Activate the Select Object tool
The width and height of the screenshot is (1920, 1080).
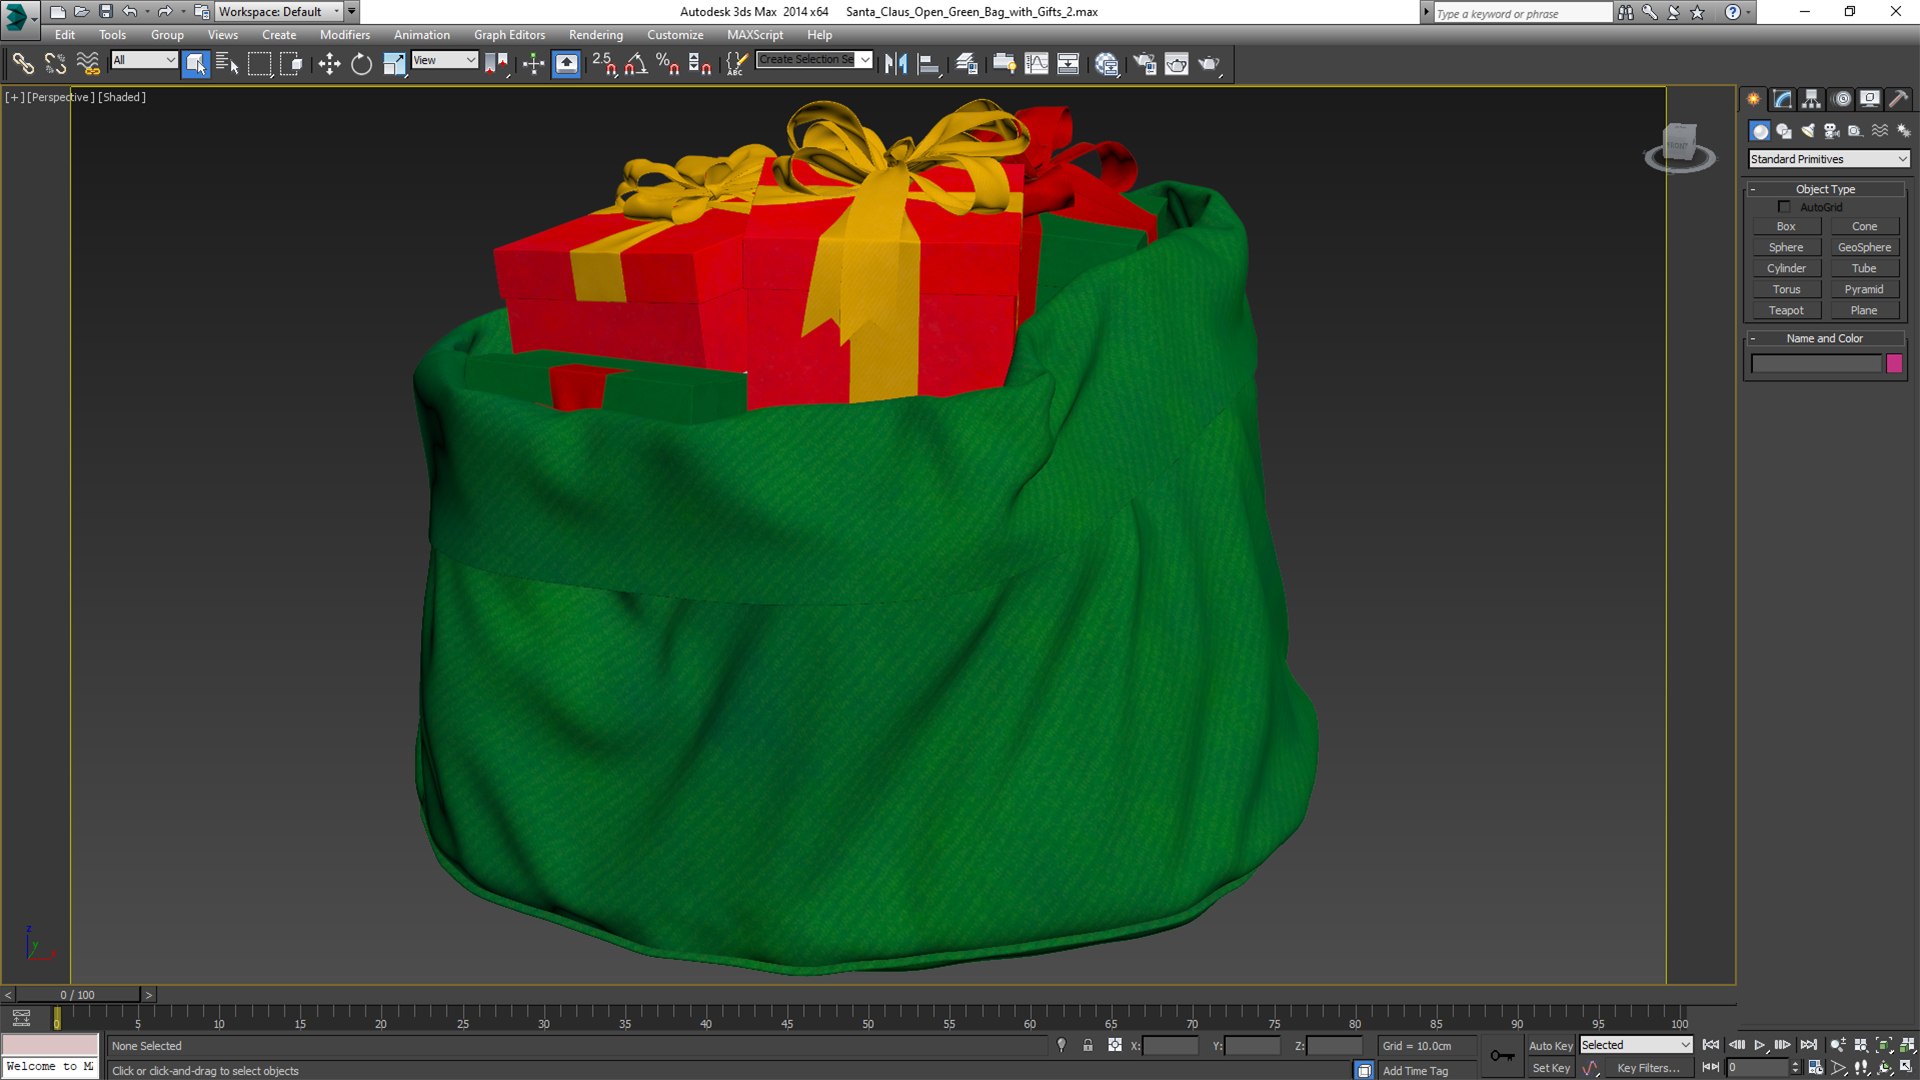pos(196,64)
